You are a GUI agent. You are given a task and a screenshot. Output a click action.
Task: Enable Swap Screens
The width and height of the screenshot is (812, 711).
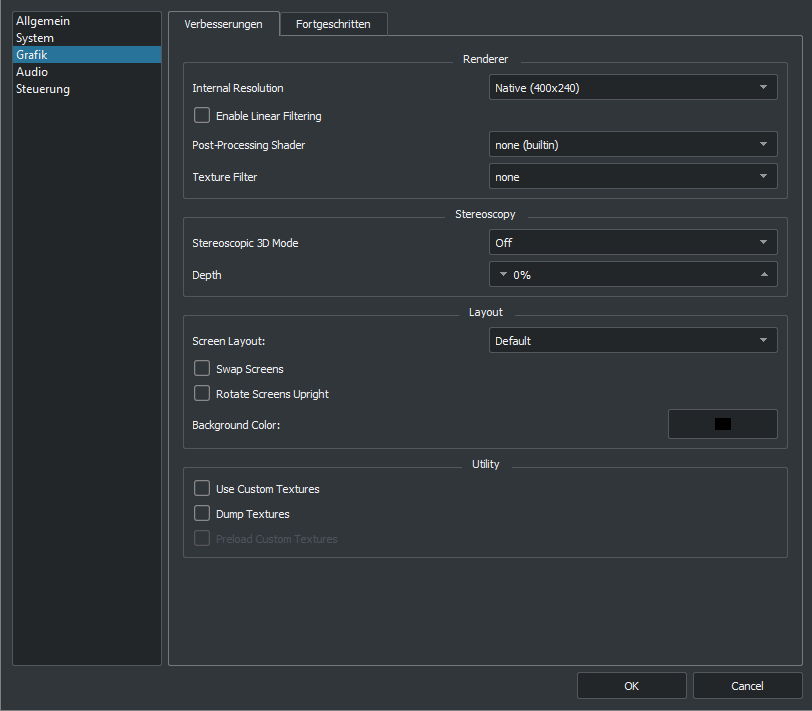tap(201, 368)
